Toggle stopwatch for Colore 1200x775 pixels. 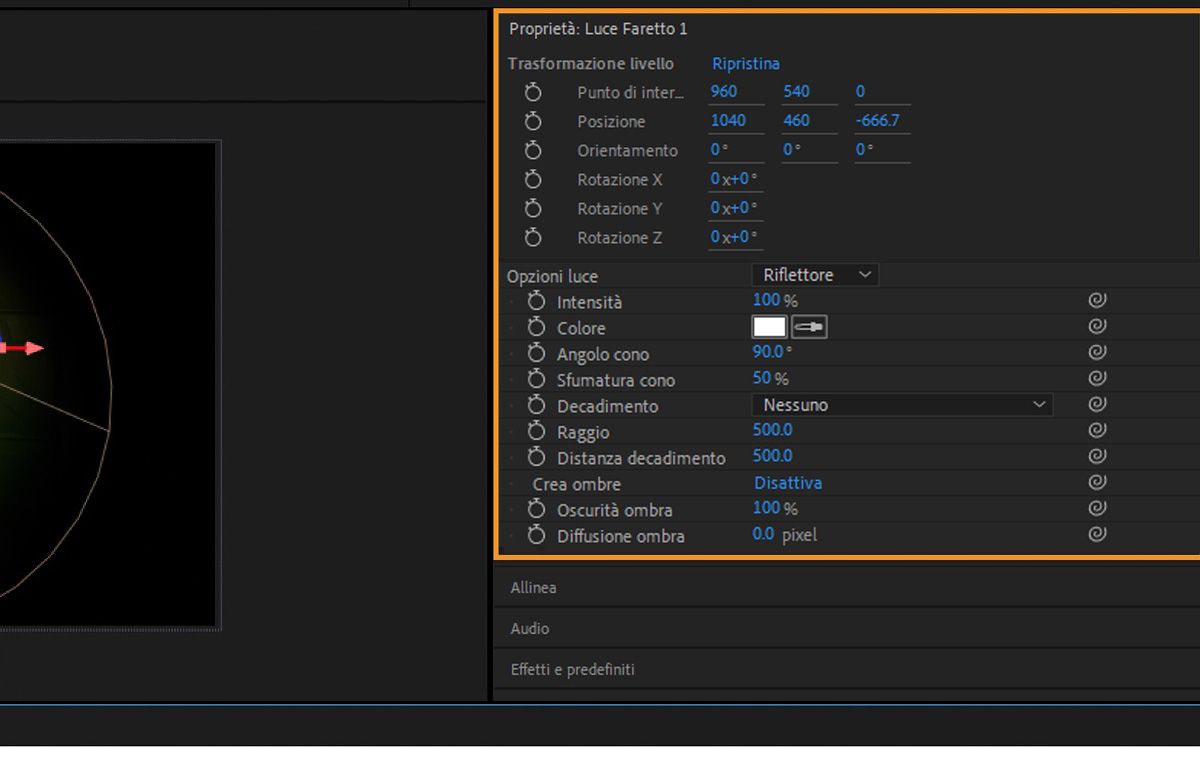537,327
